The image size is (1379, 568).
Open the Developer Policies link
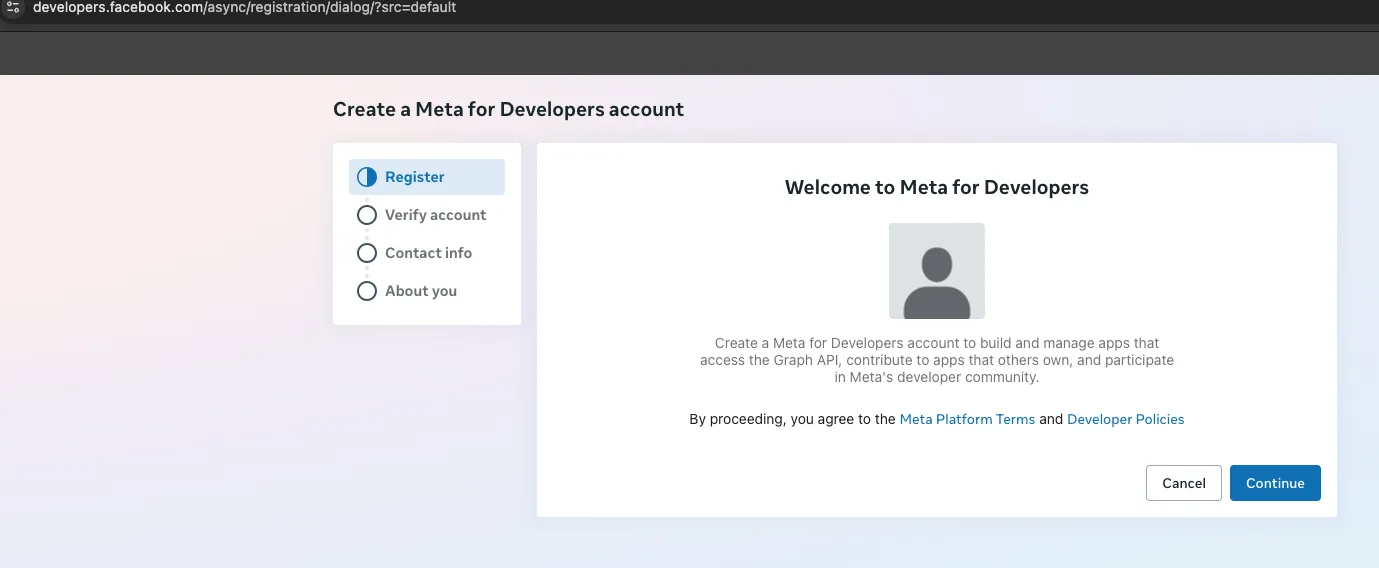[x=1125, y=419]
